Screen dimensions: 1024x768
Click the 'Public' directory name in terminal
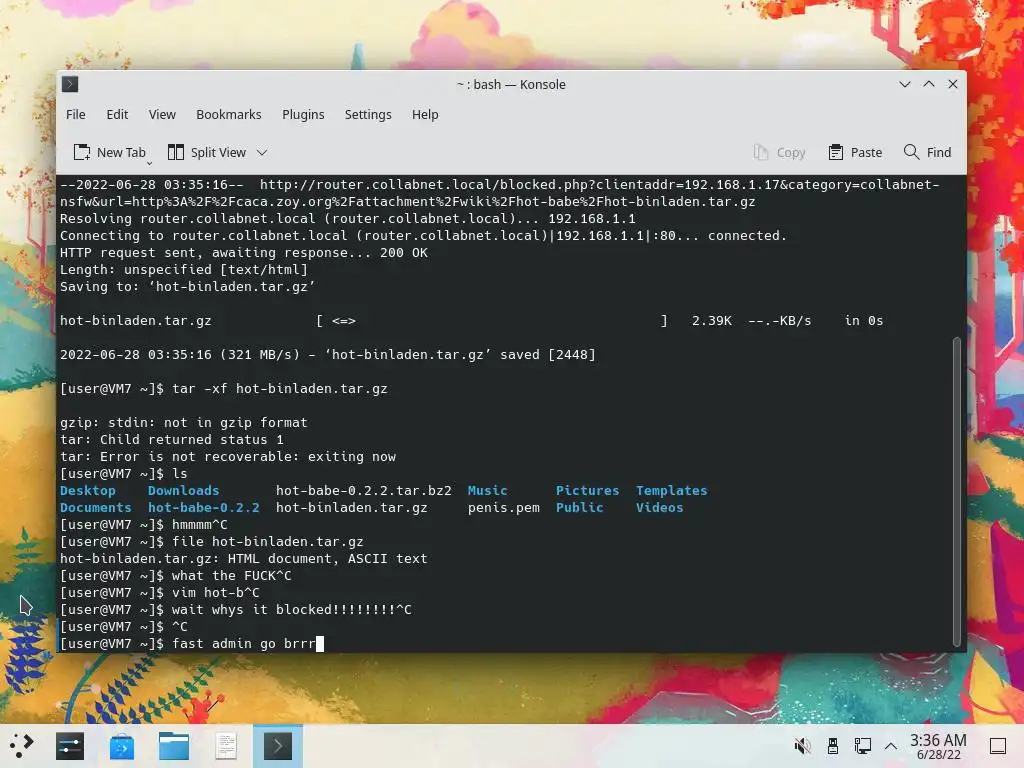coord(579,507)
